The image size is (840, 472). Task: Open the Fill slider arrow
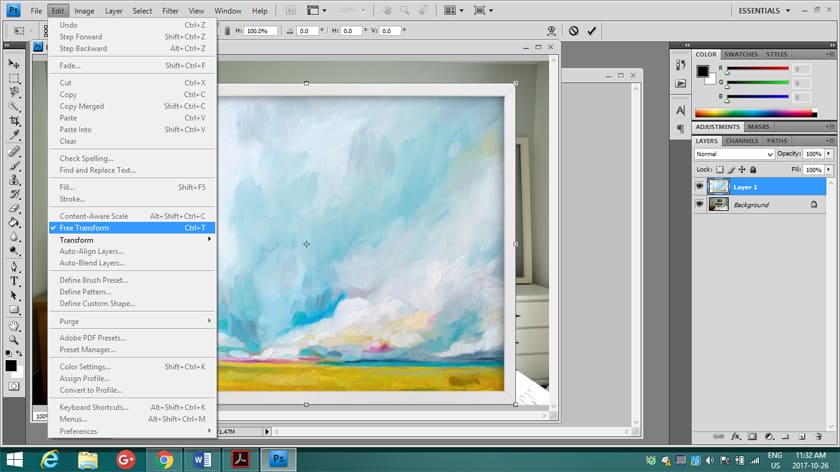[x=828, y=169]
